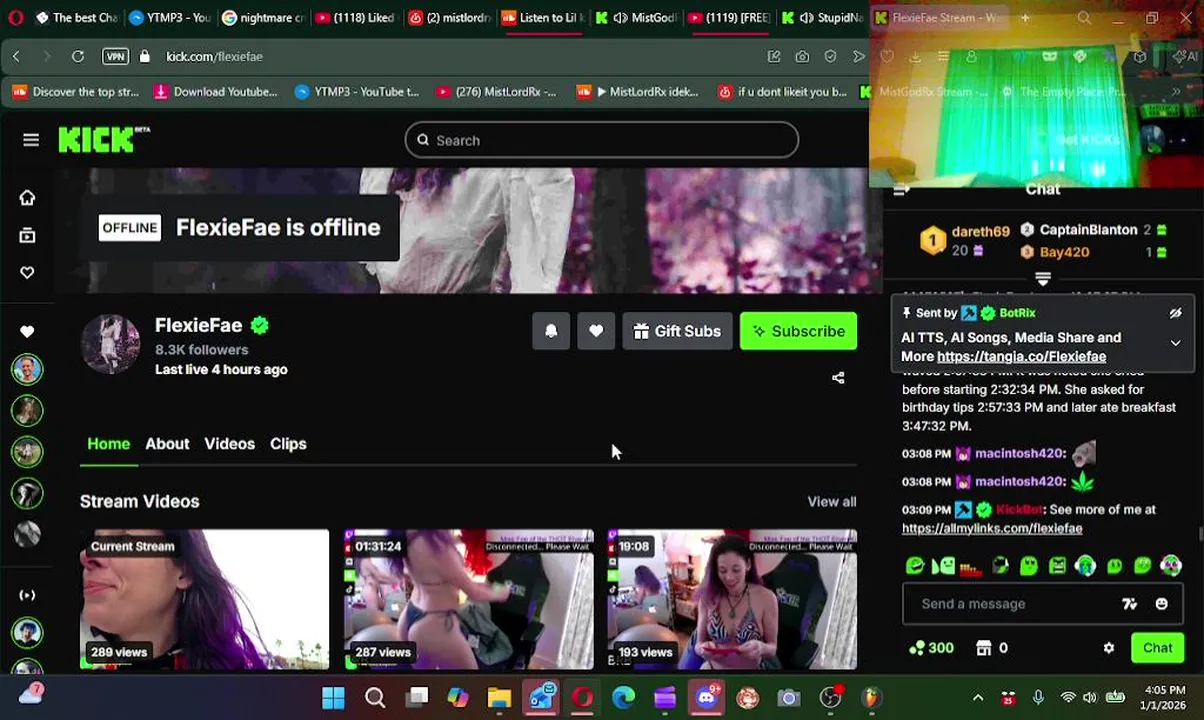Toggle notification bell for FlexieFae
The image size is (1204, 720).
click(551, 331)
